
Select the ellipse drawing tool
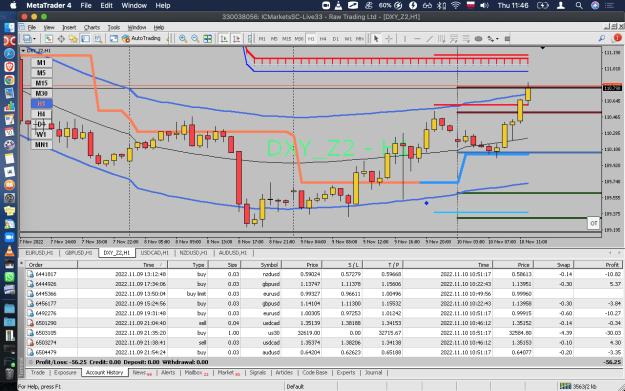click(x=478, y=39)
